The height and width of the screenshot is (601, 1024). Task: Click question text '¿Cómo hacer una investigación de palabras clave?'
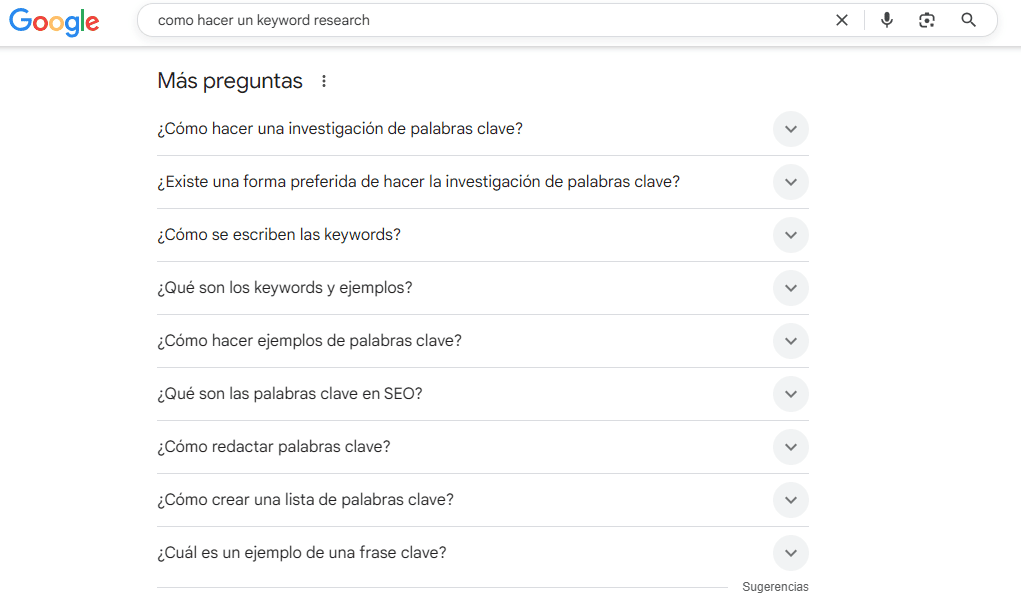click(340, 129)
